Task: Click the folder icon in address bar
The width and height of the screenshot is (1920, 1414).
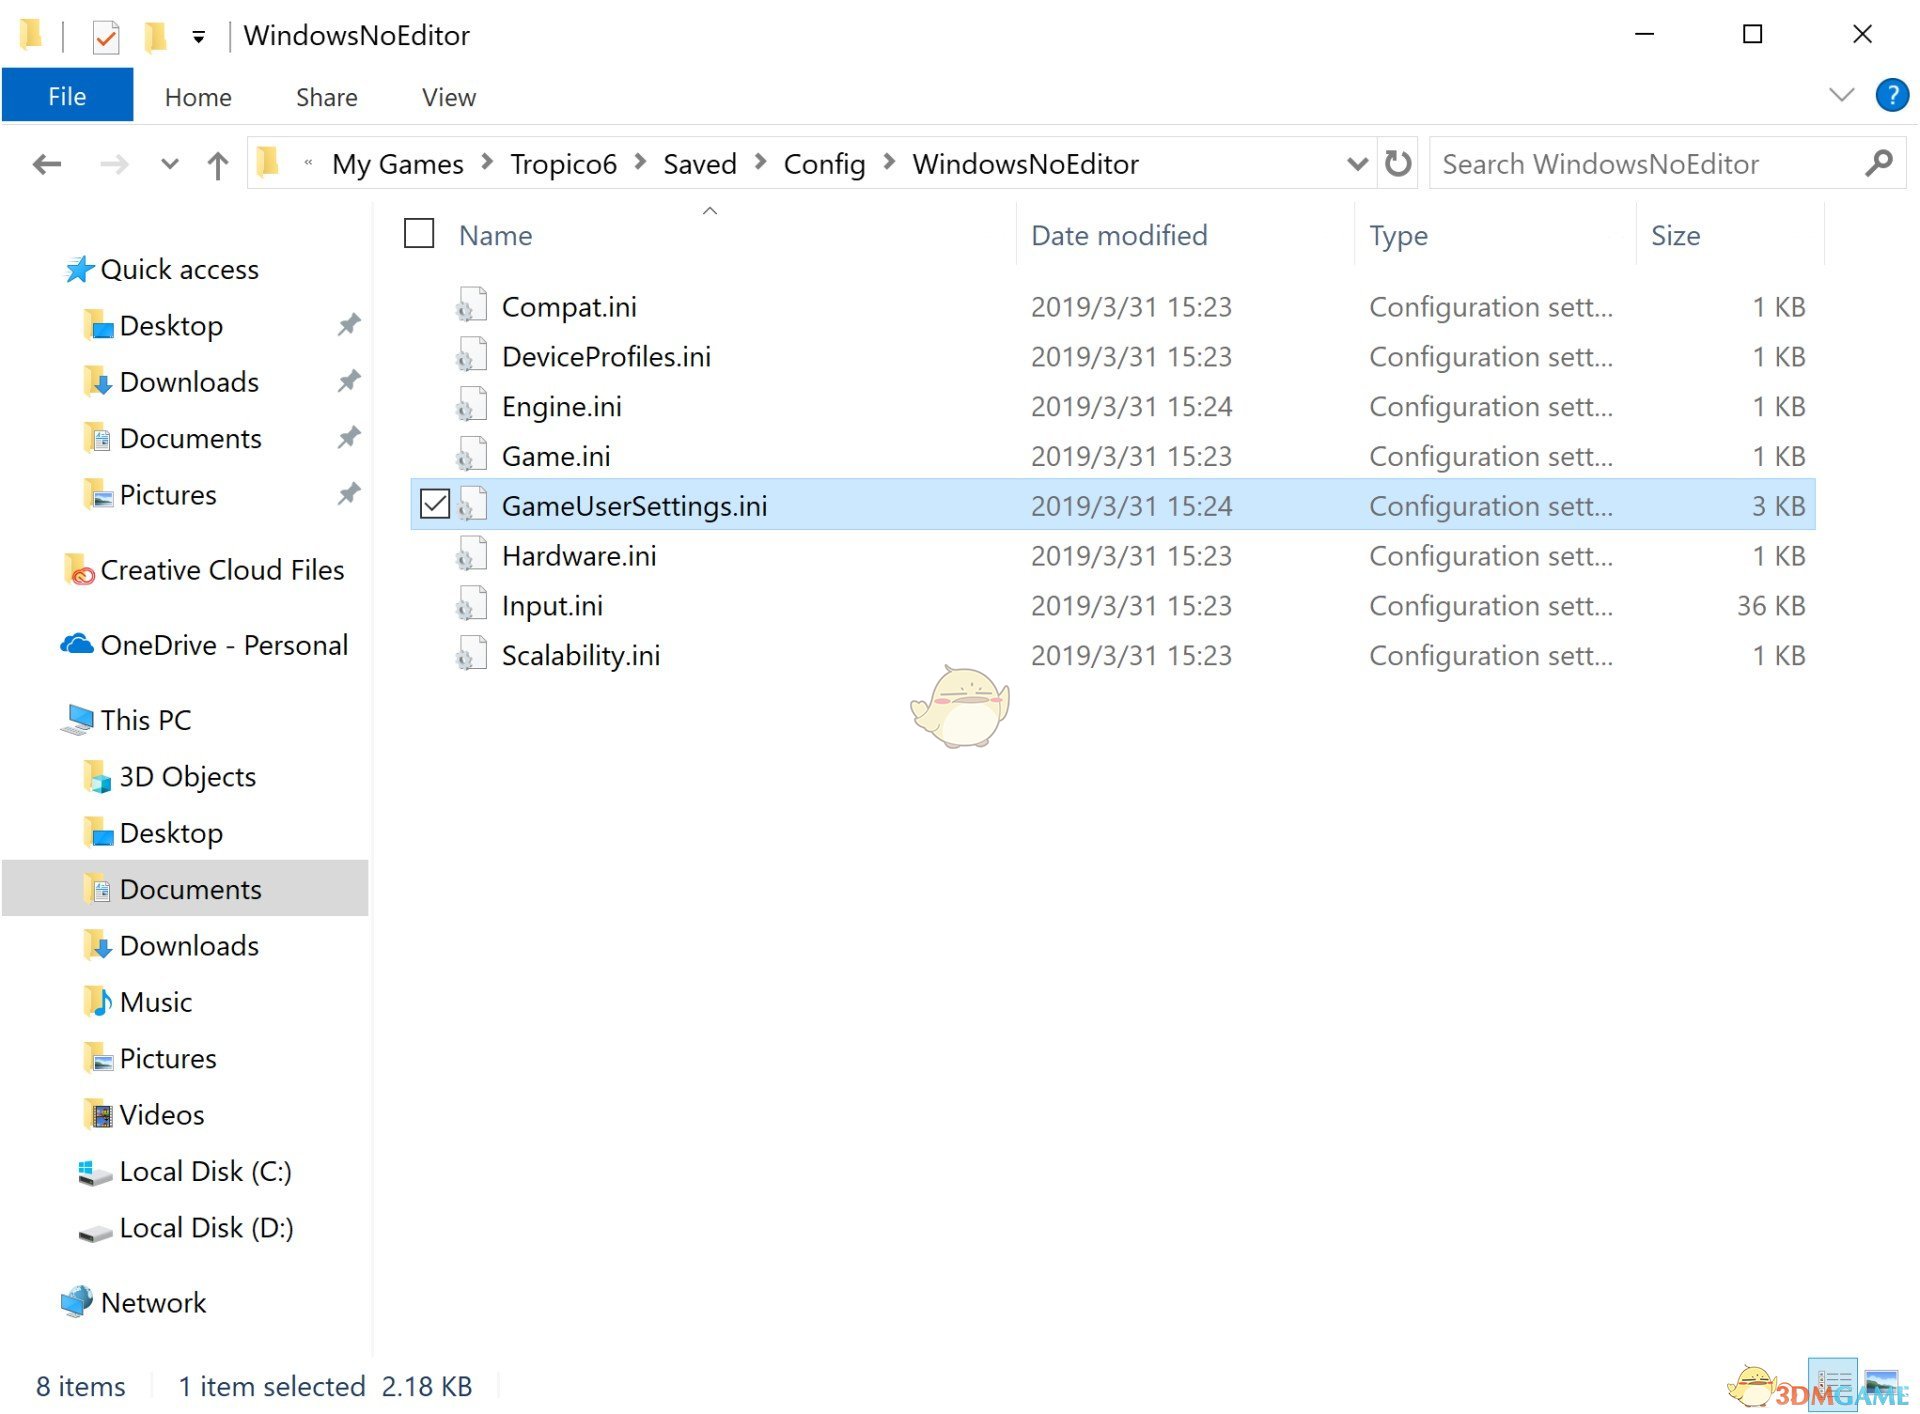Action: 268,162
